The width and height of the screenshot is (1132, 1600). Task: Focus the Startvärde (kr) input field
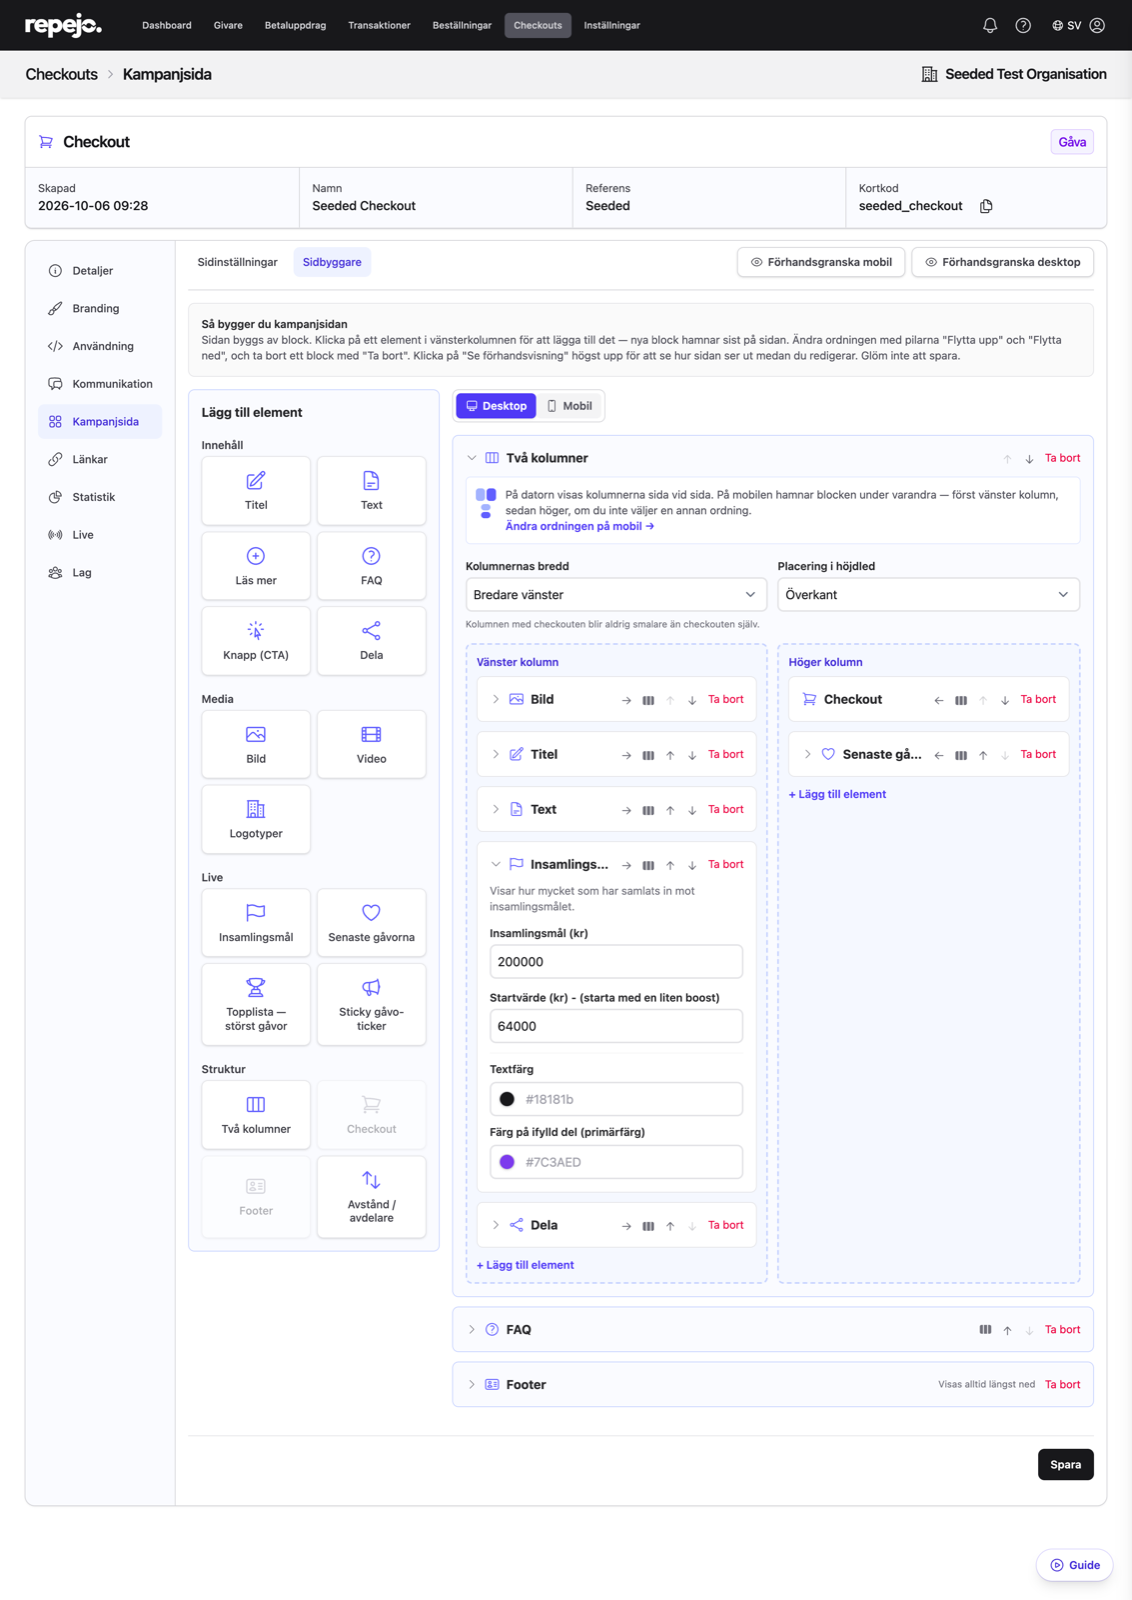point(616,1026)
